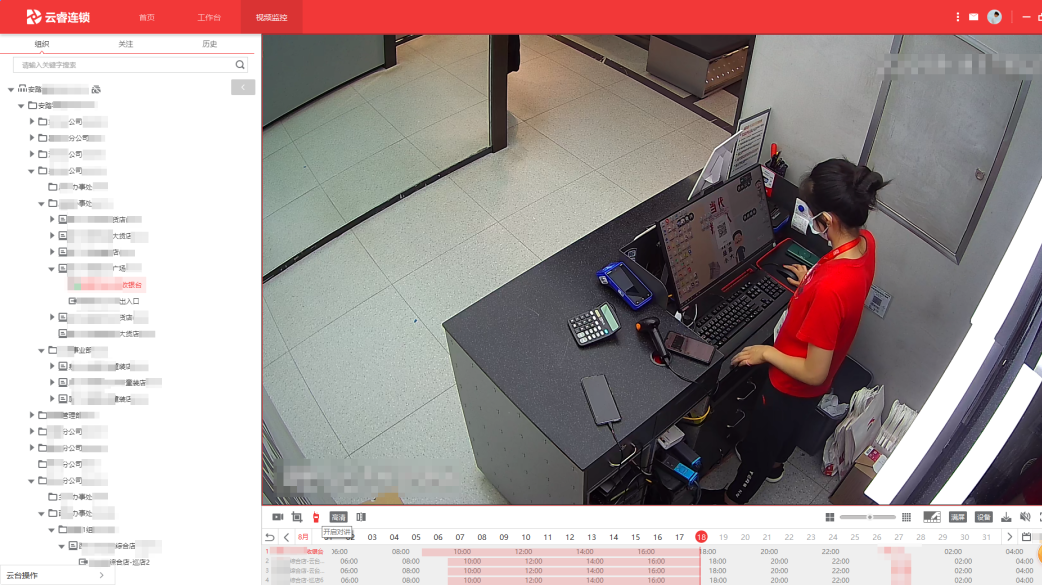Switch to the 关注 tab
Screen dimensions: 1042x585
pyautogui.click(x=125, y=44)
